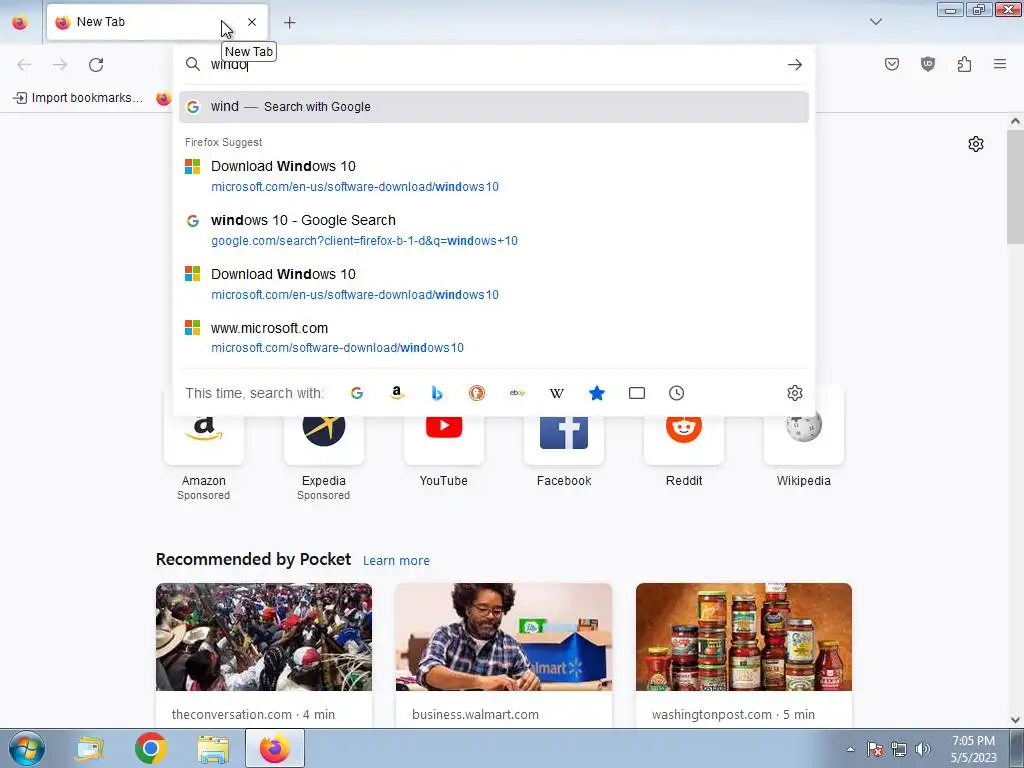Close the New Tab tab
Viewport: 1024px width, 768px height.
point(252,22)
